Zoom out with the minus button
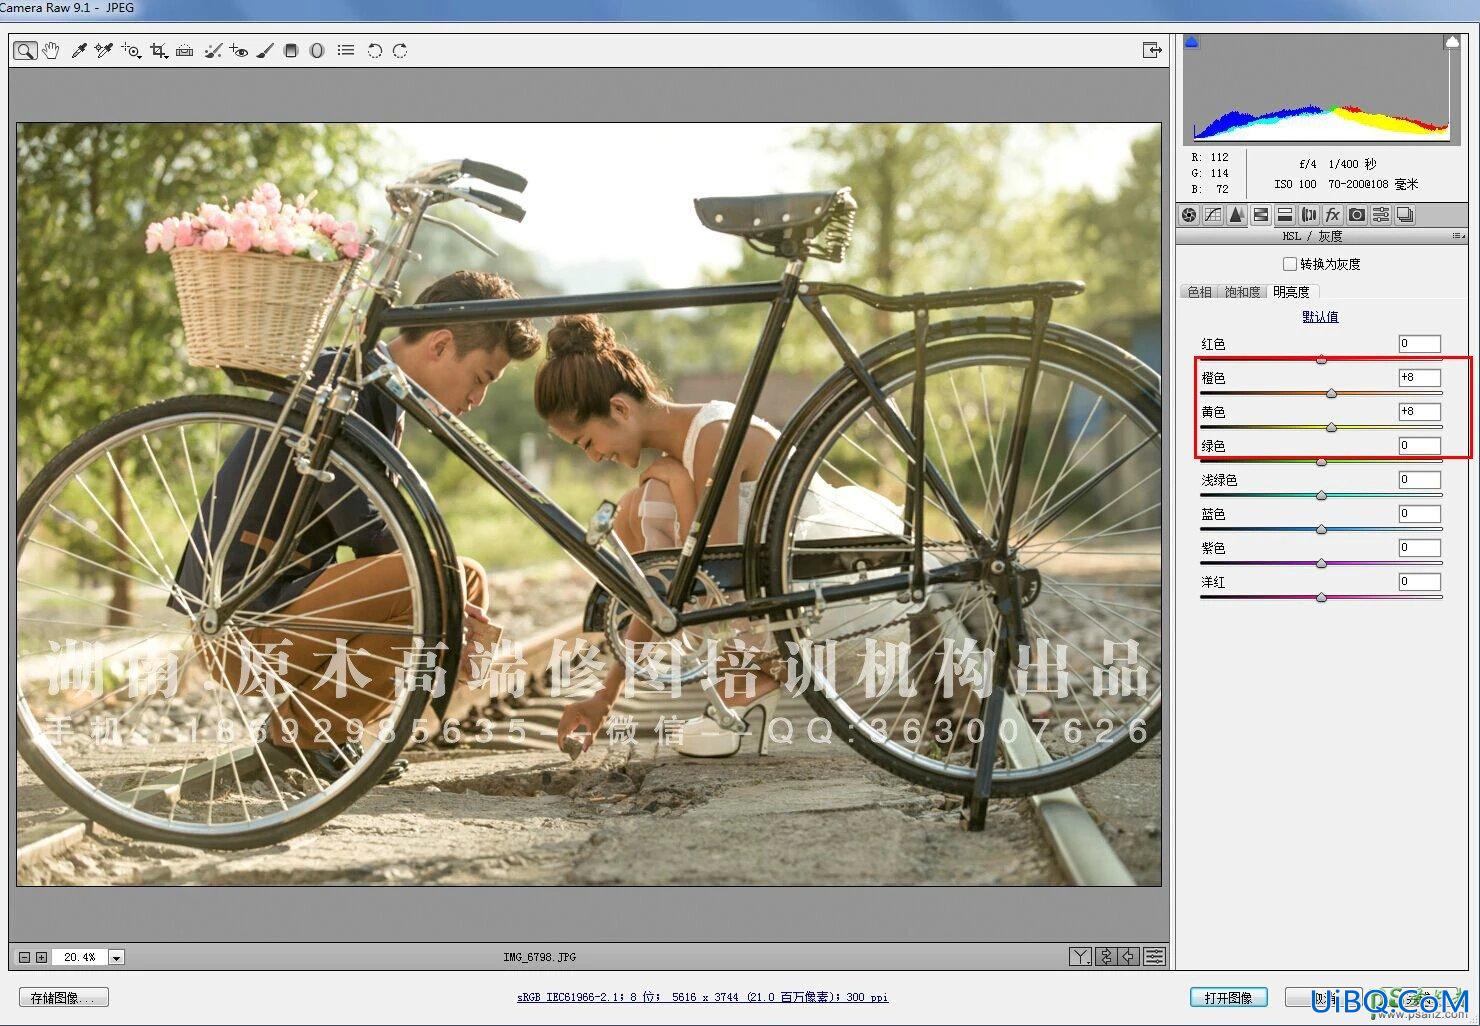 coord(25,958)
